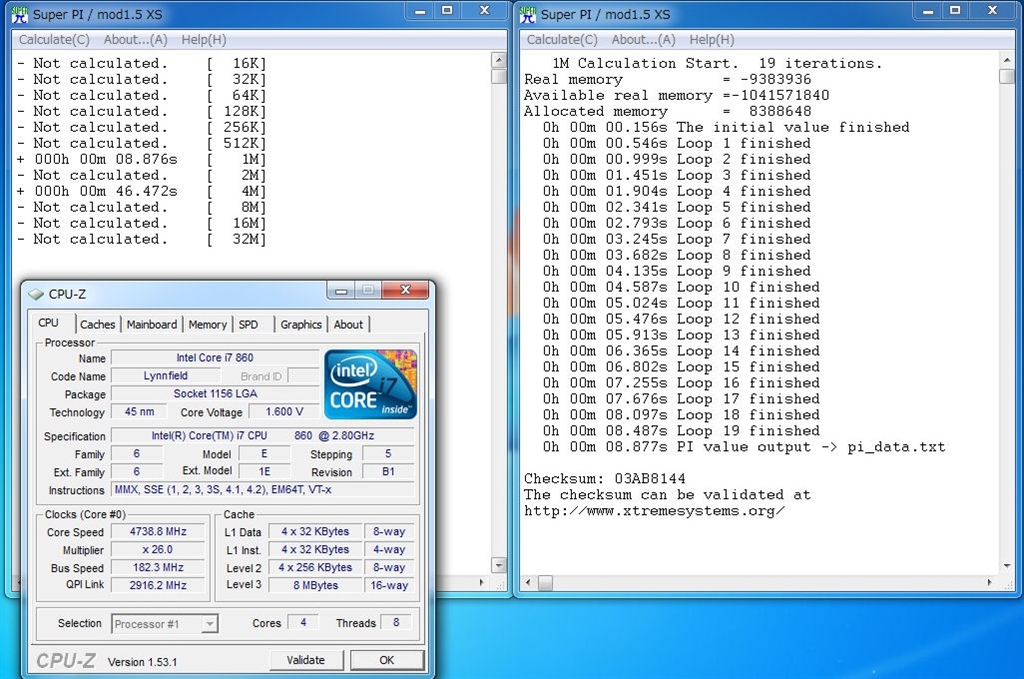The width and height of the screenshot is (1024, 679).
Task: Switch to the Mainboard tab in CPU-Z
Action: (152, 324)
